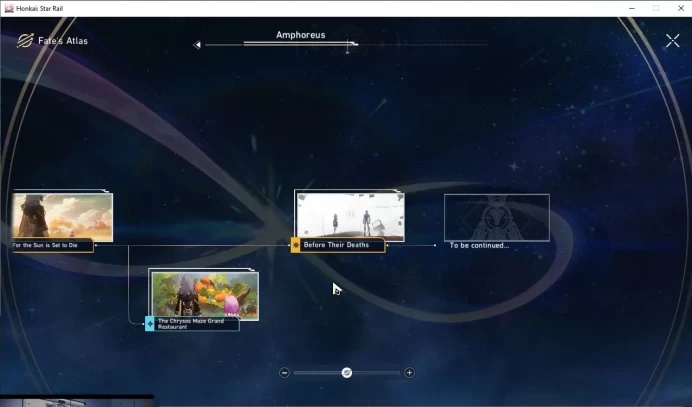This screenshot has width=692, height=407.
Task: Open The Chrysos Maze Grand Restaurant thumbnail
Action: click(204, 295)
